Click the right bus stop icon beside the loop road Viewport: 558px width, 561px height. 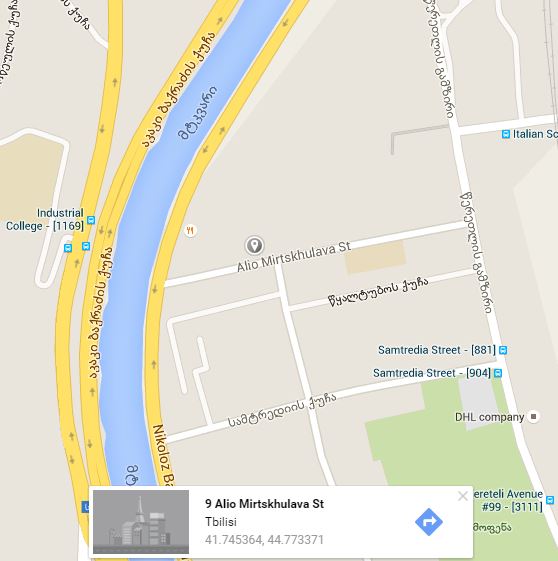click(x=86, y=246)
